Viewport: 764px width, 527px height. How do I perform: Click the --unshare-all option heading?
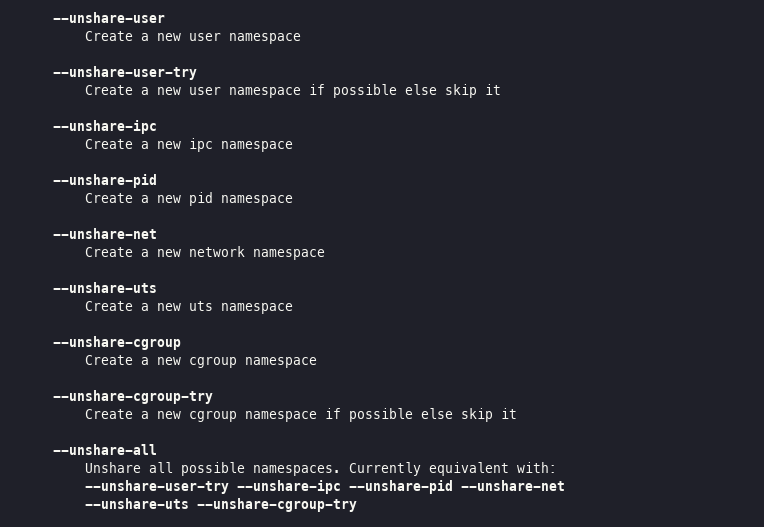[105, 451]
